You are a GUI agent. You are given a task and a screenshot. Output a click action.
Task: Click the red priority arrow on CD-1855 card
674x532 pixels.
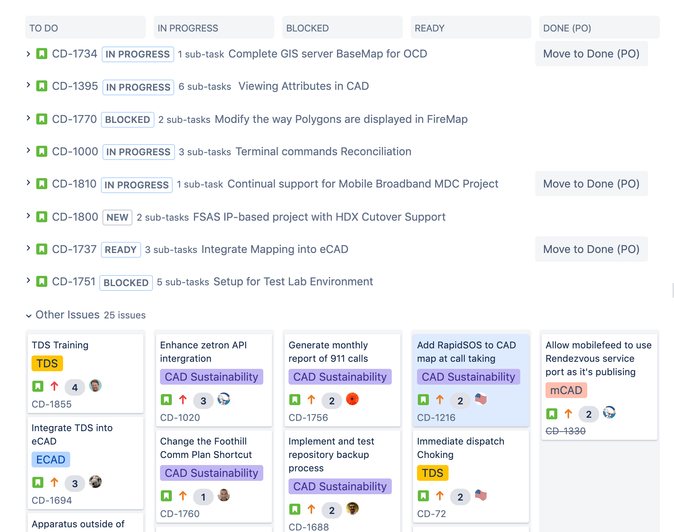click(54, 386)
